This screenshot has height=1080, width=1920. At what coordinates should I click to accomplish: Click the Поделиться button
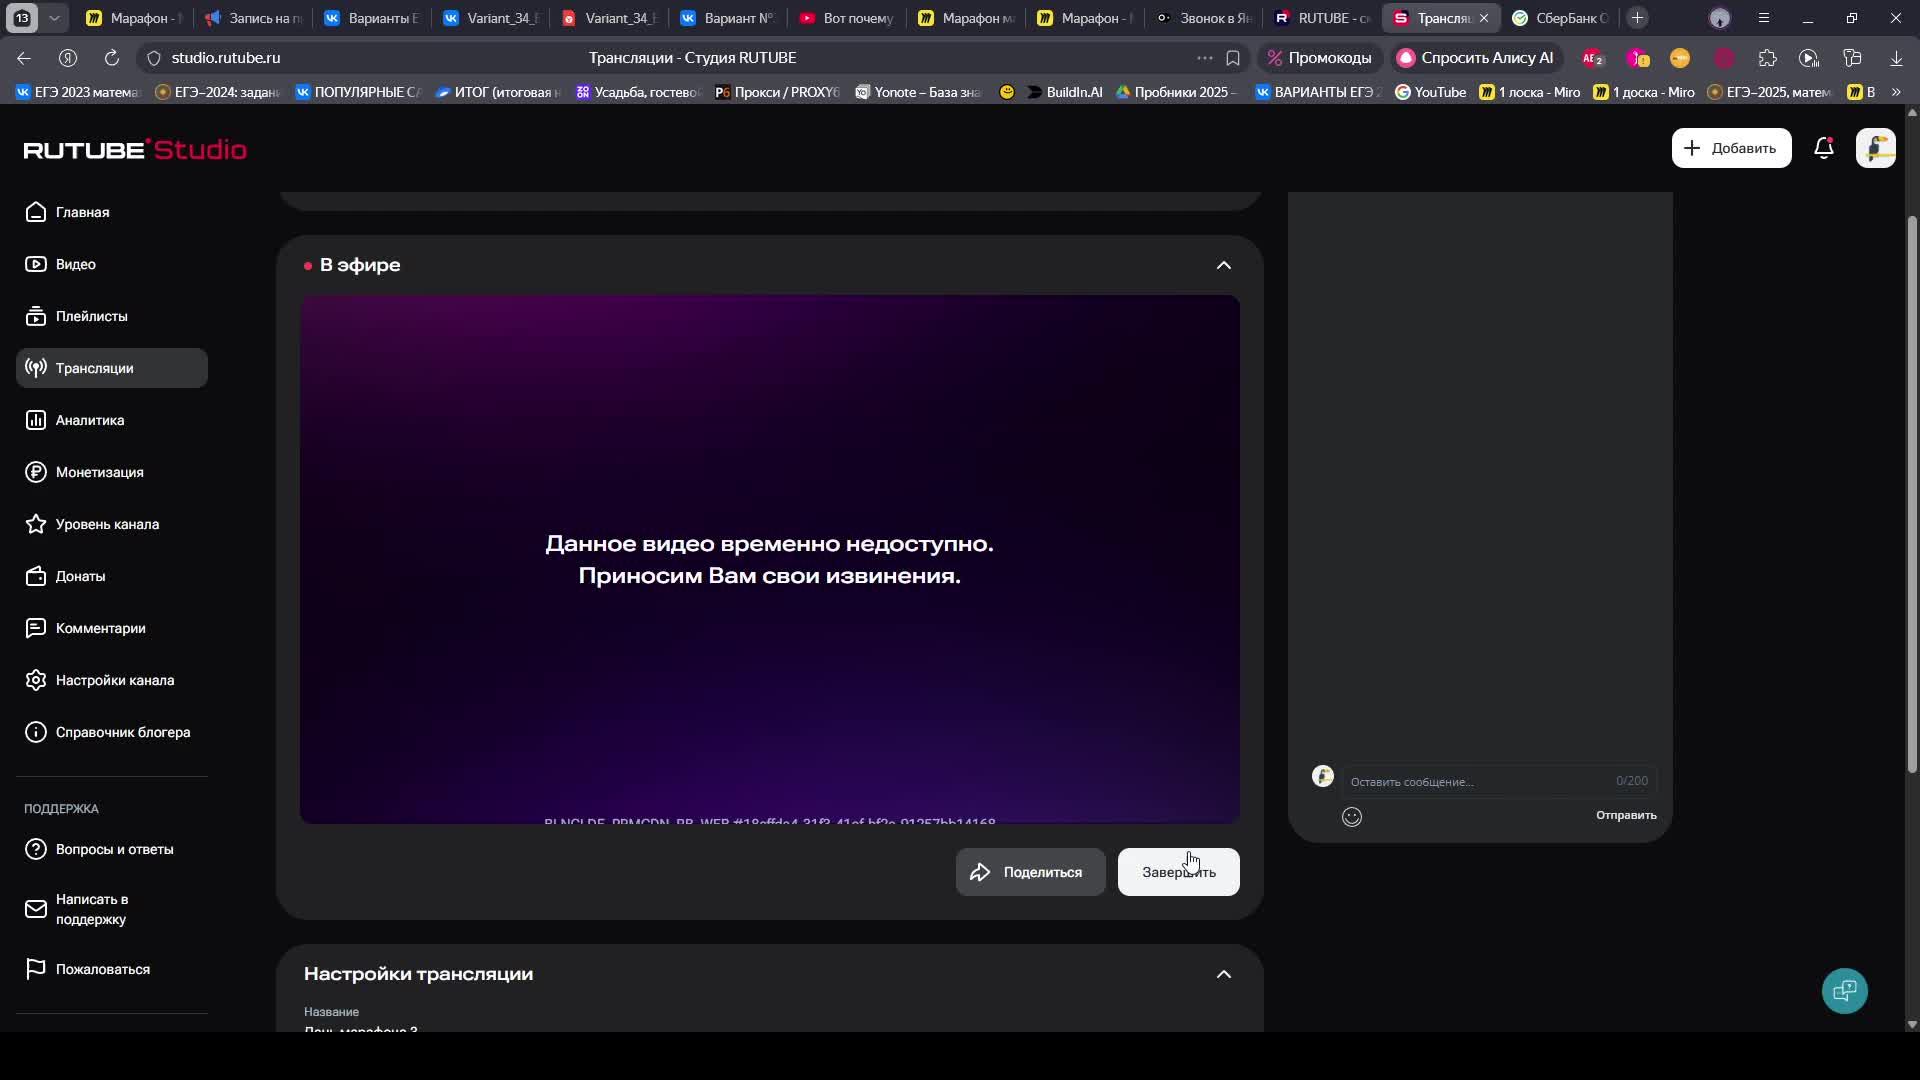click(1030, 872)
